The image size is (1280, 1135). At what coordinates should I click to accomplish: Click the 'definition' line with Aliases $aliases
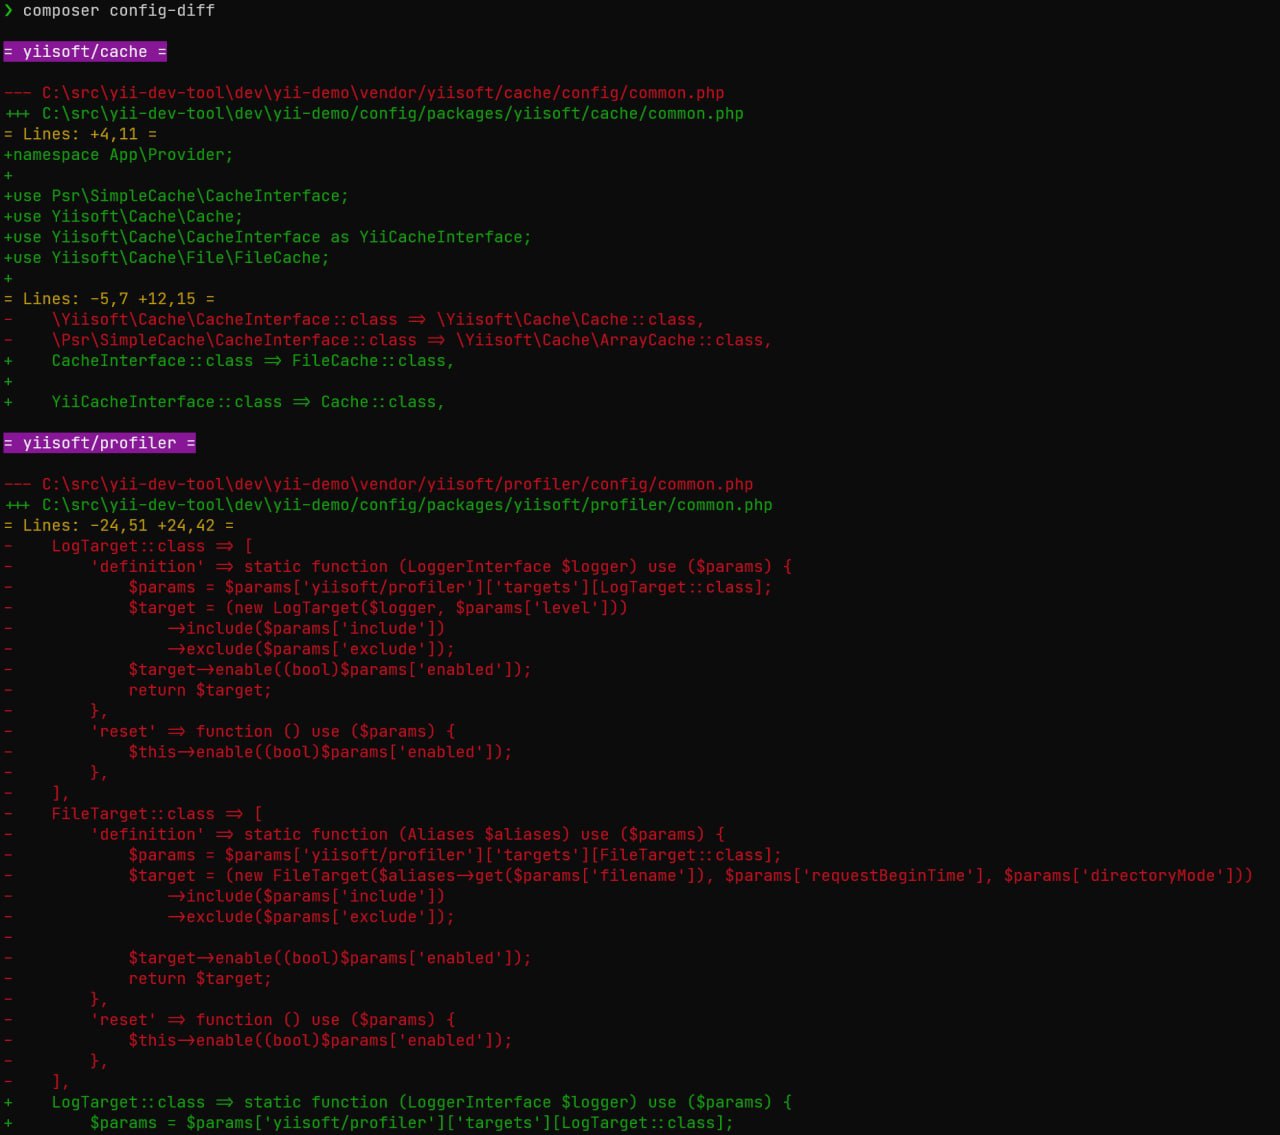point(364,834)
